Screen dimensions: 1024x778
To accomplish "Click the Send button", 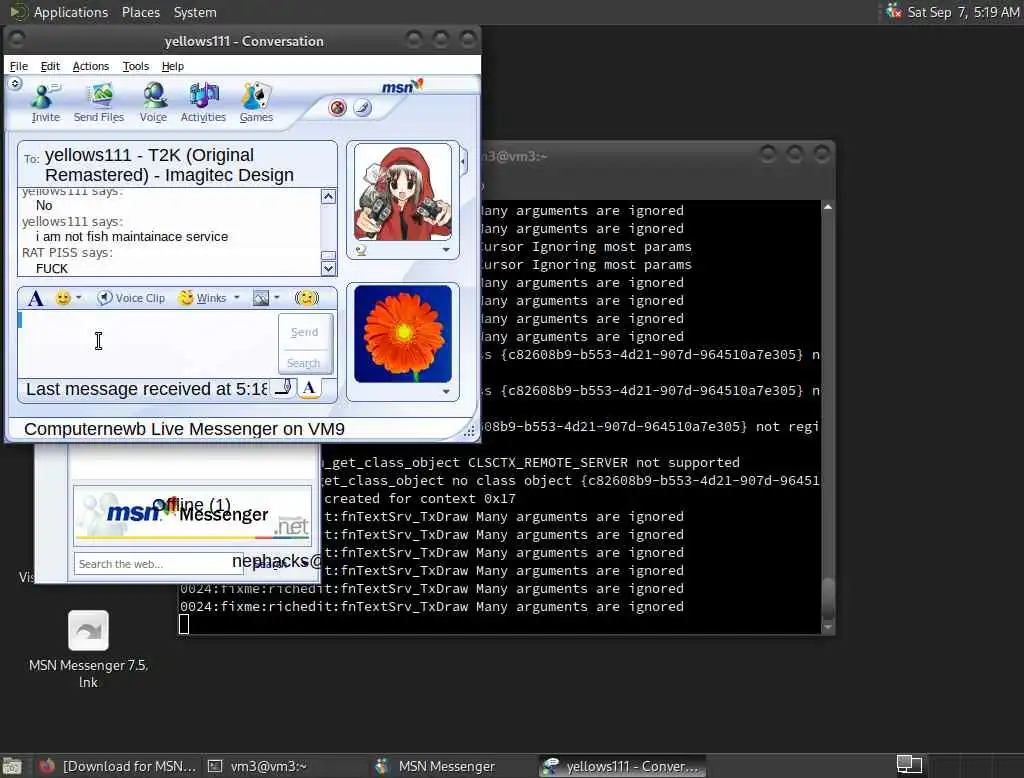I will [304, 332].
